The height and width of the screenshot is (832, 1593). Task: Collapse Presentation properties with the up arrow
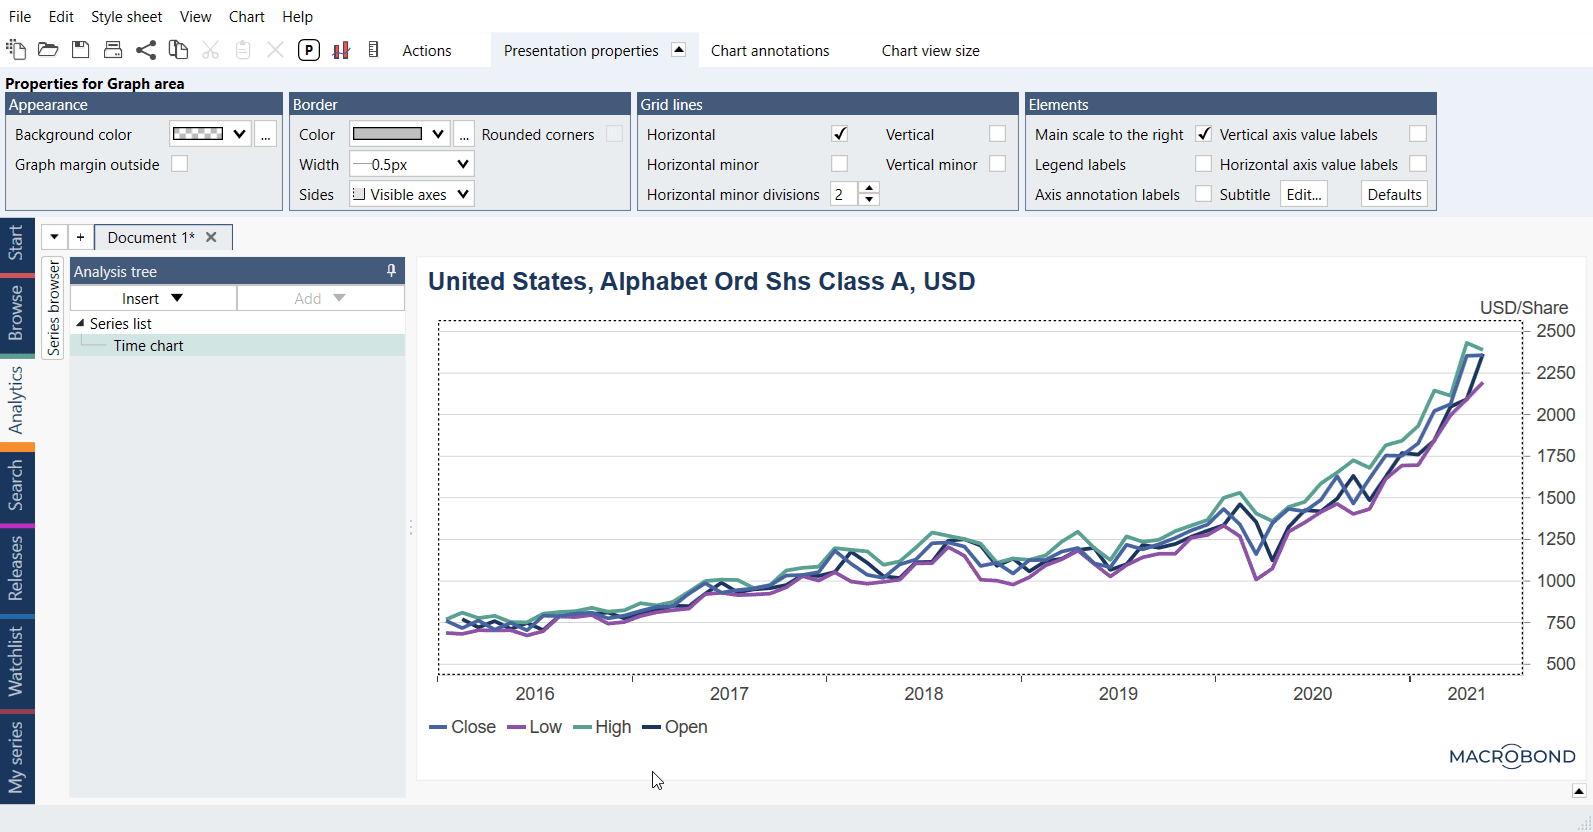pos(678,50)
